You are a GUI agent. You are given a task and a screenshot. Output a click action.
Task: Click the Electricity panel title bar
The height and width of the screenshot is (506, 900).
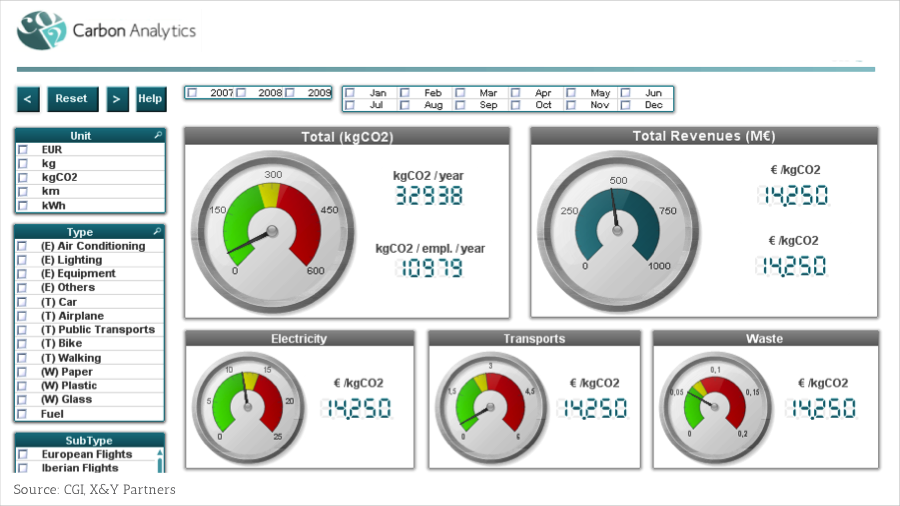pos(299,339)
